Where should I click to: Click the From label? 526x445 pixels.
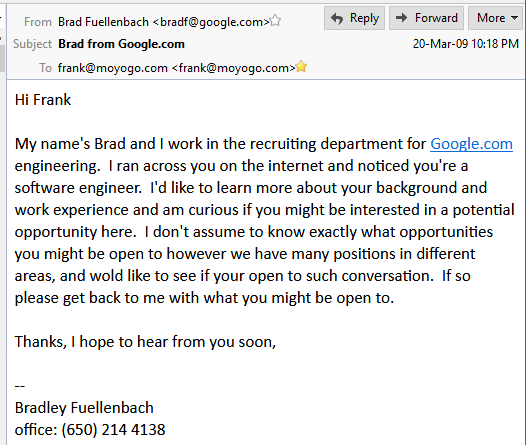[x=38, y=22]
